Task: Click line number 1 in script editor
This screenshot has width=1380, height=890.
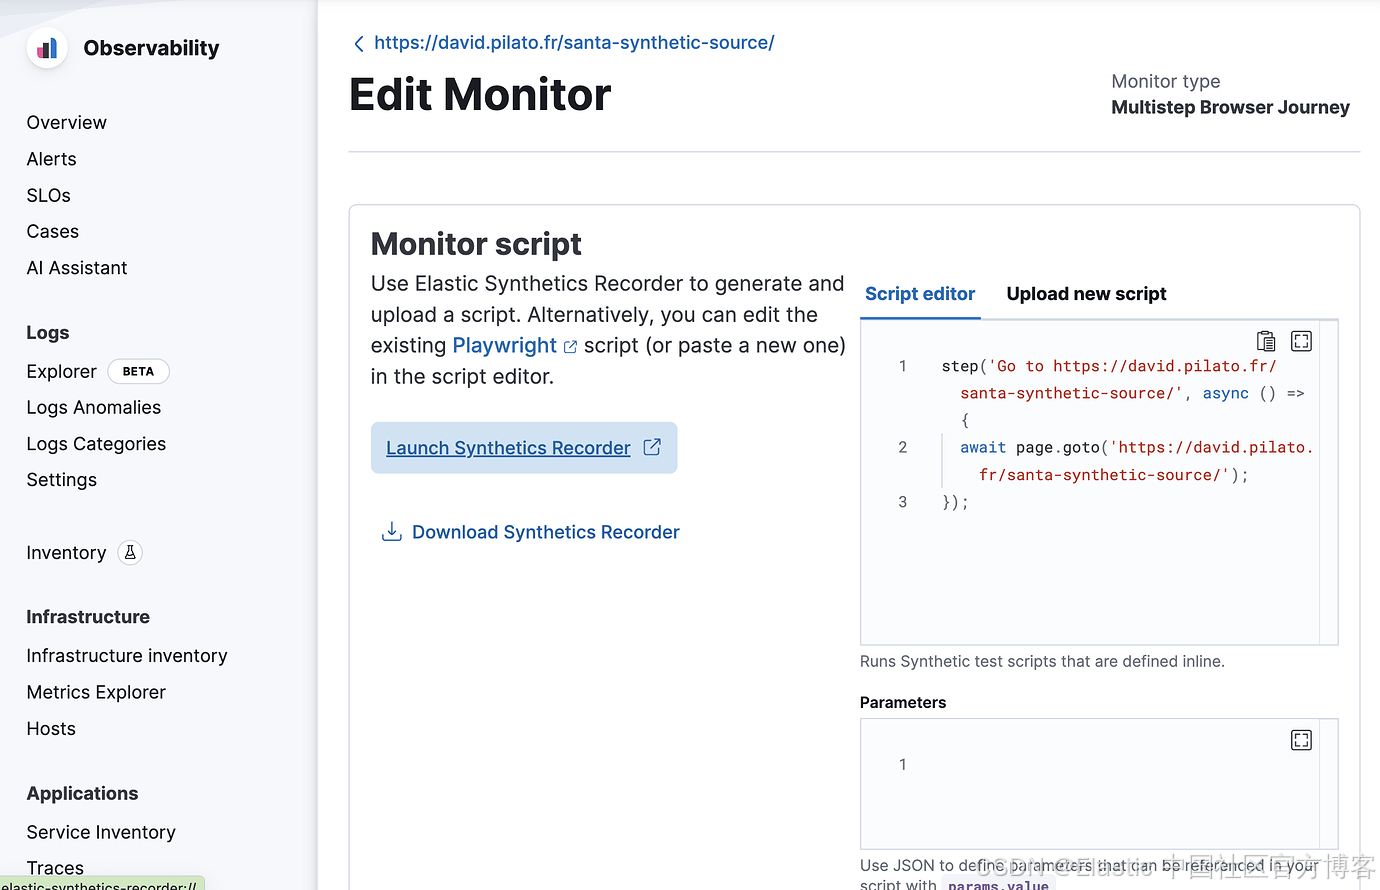Action: tap(902, 366)
